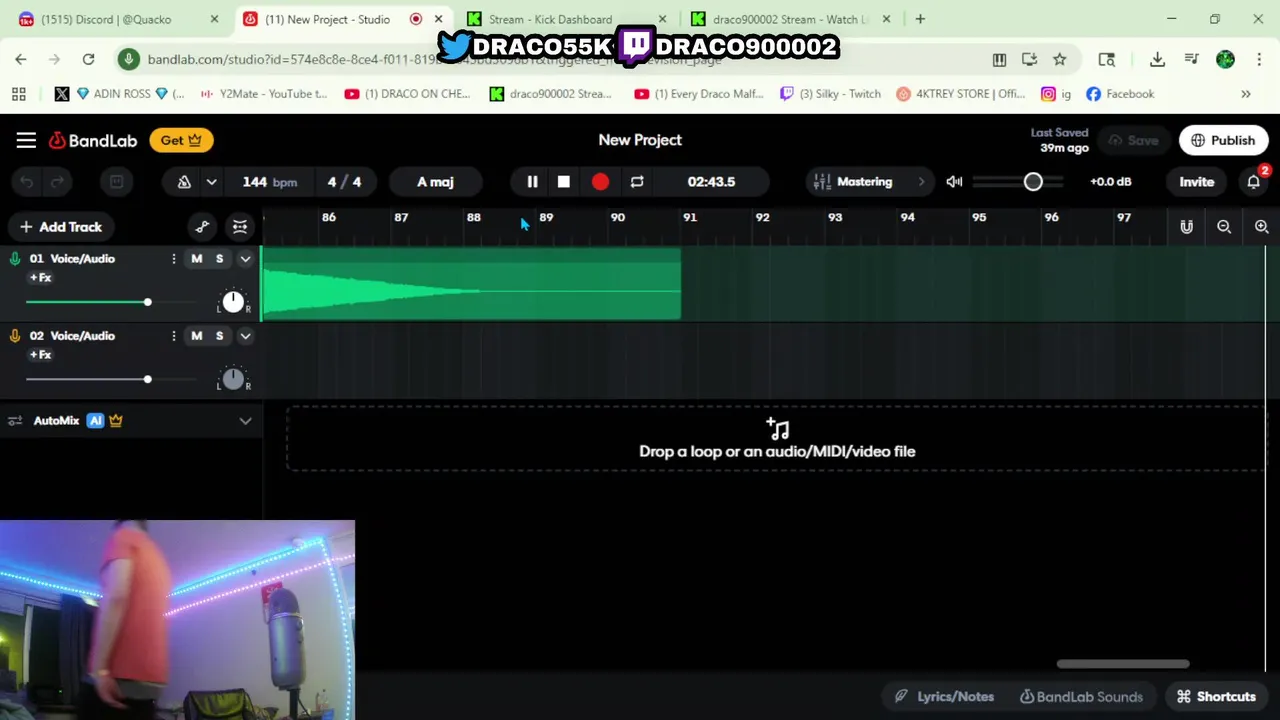Open BandLab Sounds browser

pyautogui.click(x=1081, y=697)
